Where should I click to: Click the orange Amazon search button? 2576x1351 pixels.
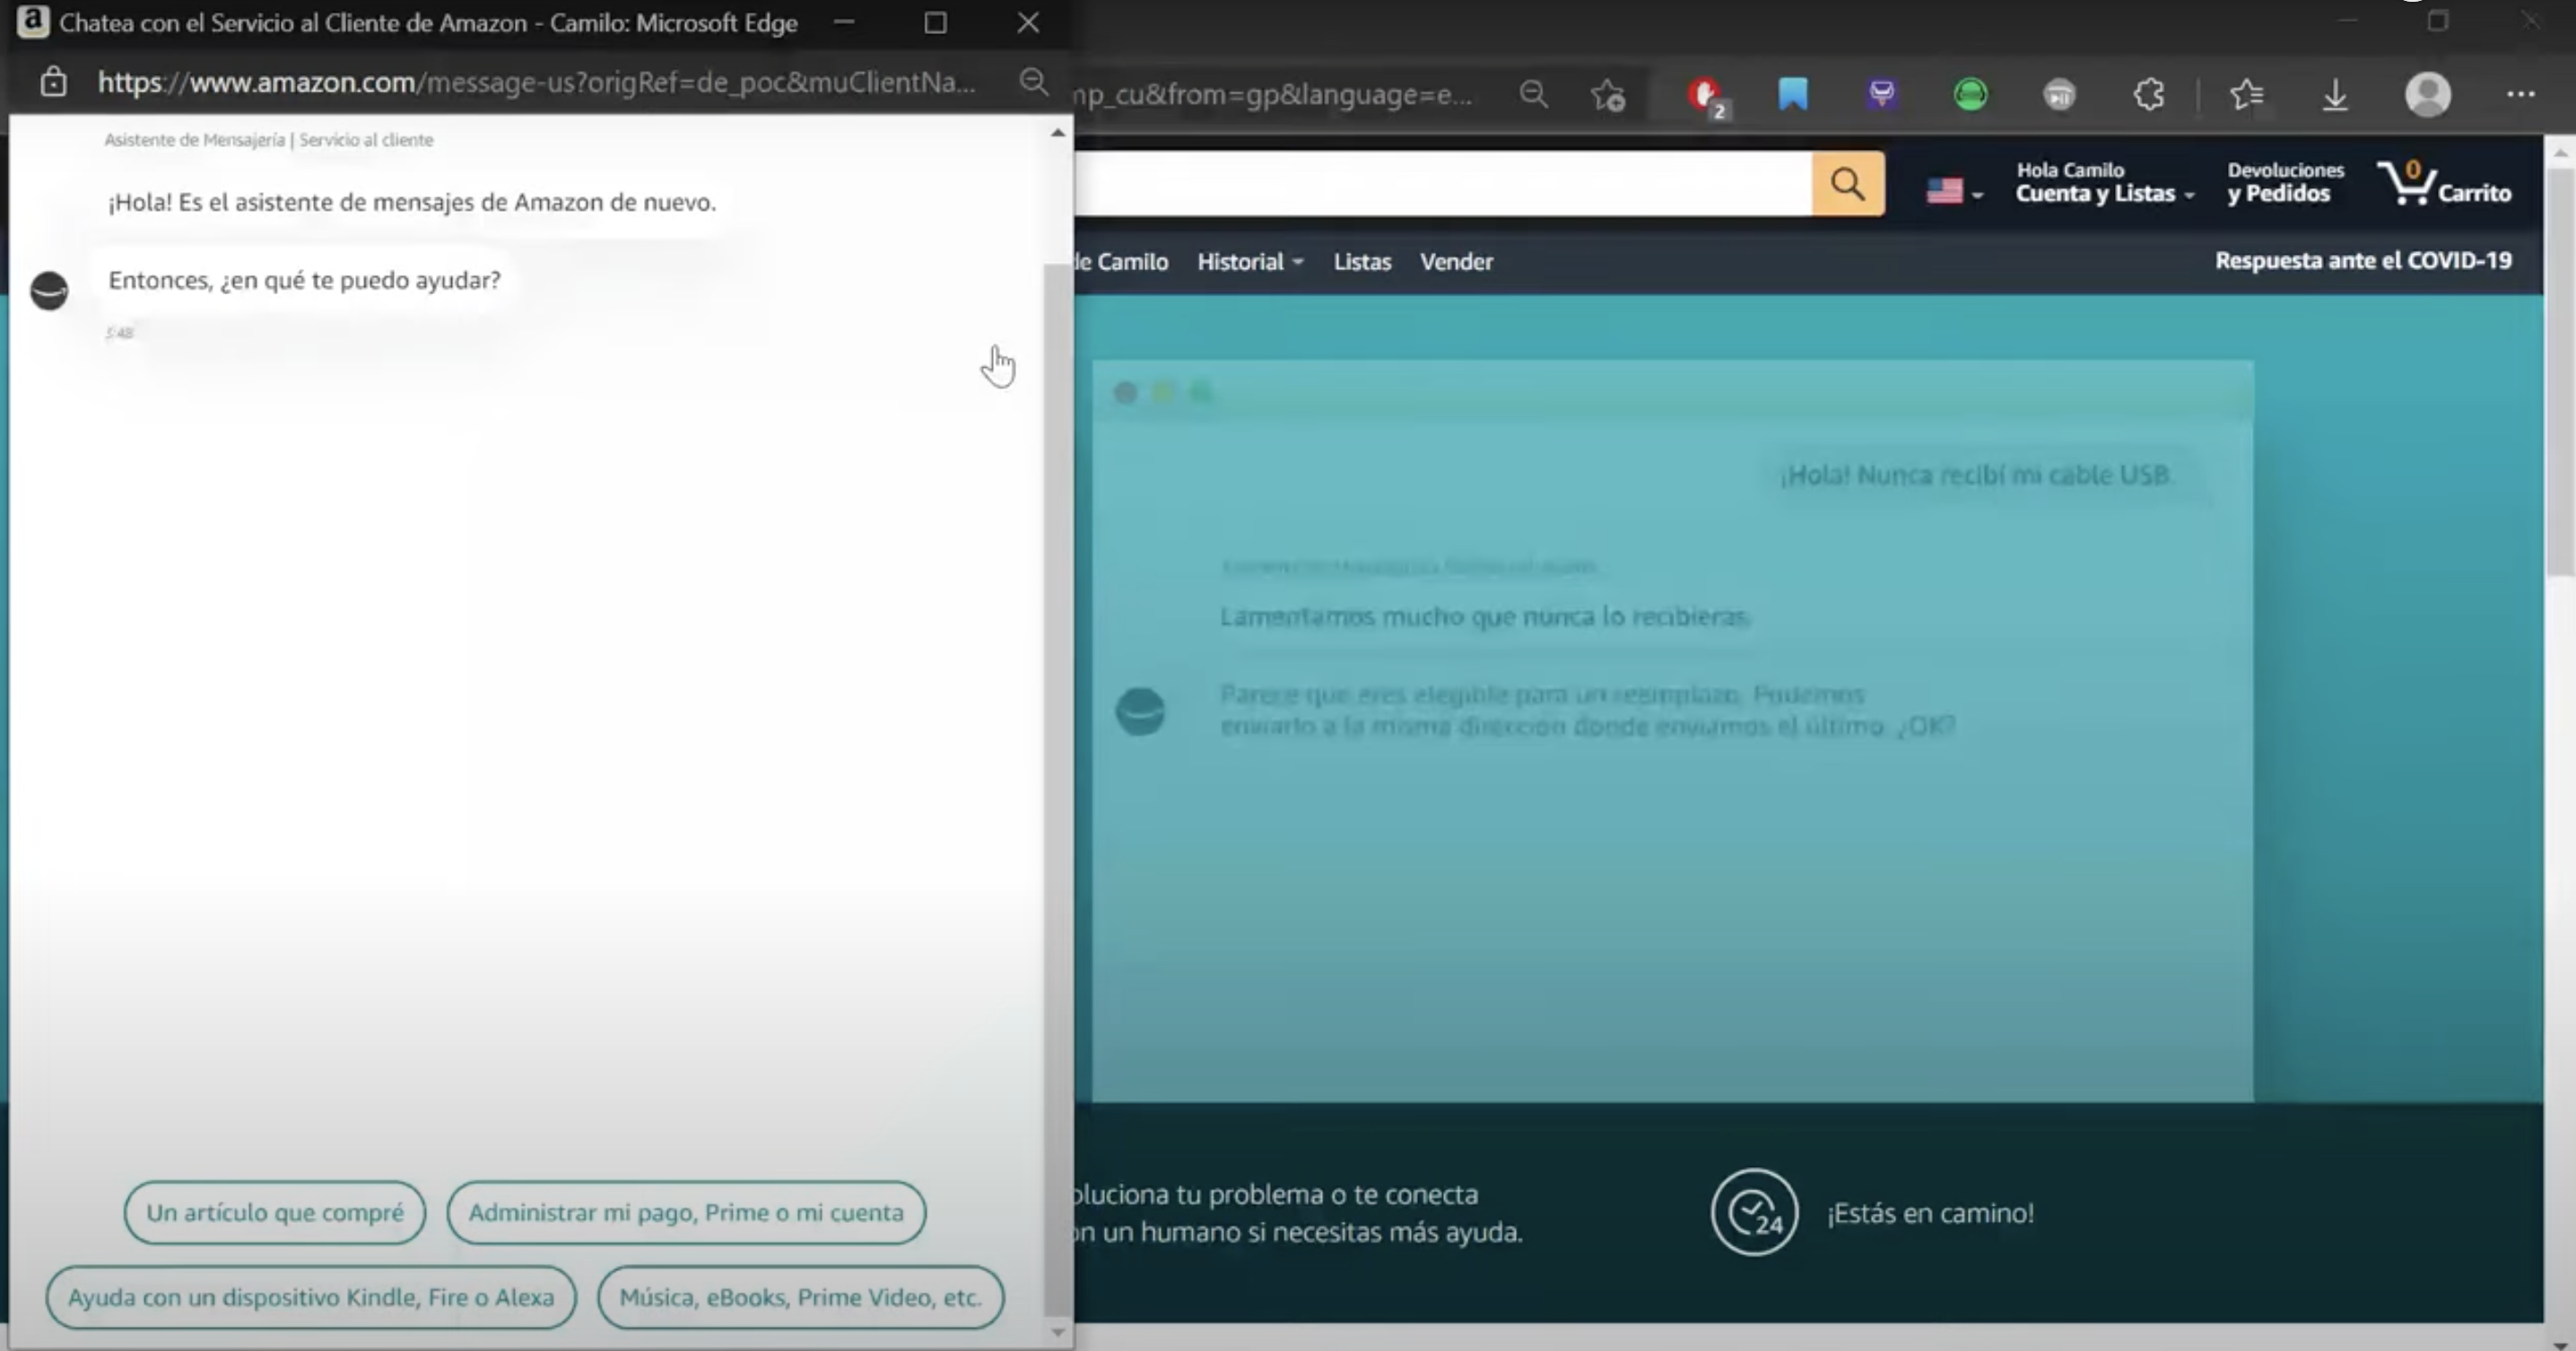pyautogui.click(x=1848, y=184)
